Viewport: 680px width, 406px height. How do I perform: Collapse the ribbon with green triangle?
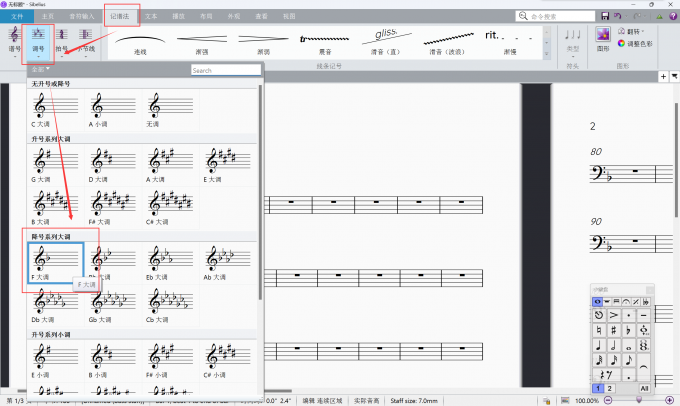pyautogui.click(x=659, y=16)
